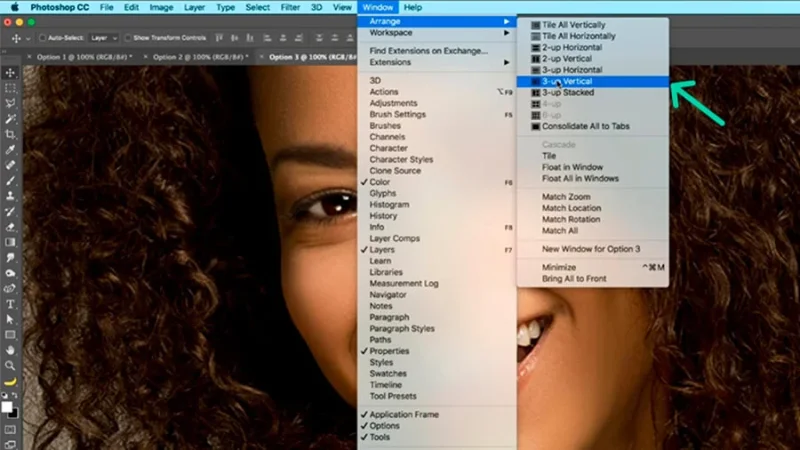Switch to the Option 2 document tab
This screenshot has width=800, height=450.
201,57
